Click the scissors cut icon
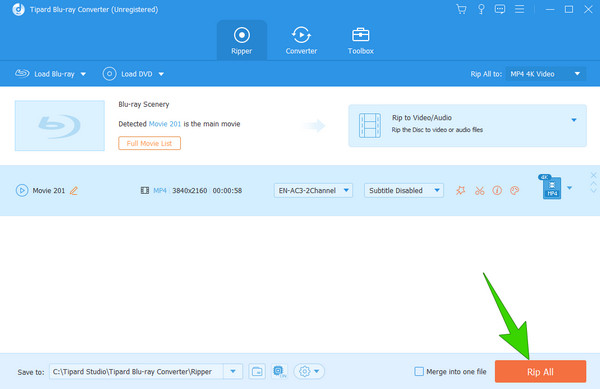600x389 pixels. click(x=479, y=190)
